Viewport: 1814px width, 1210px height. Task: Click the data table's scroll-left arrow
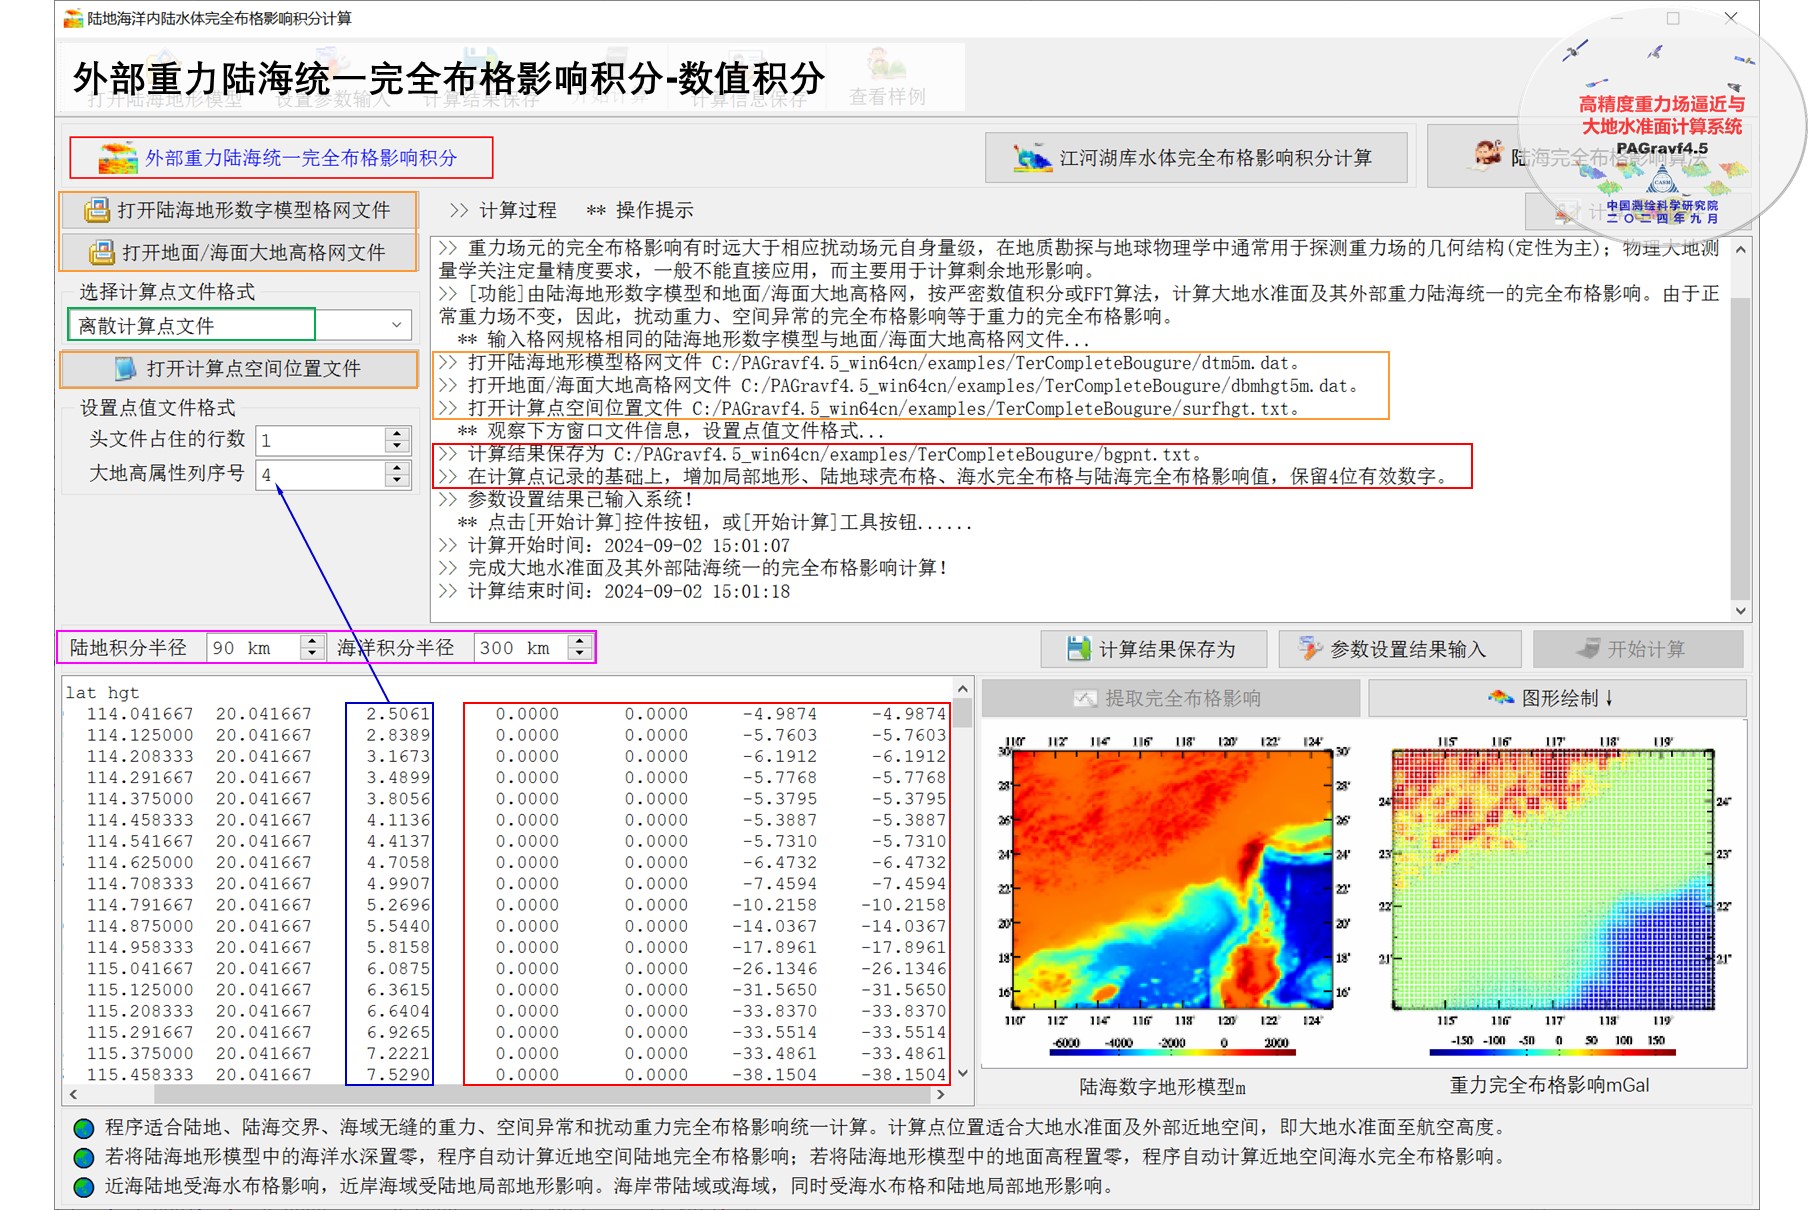pyautogui.click(x=73, y=1095)
